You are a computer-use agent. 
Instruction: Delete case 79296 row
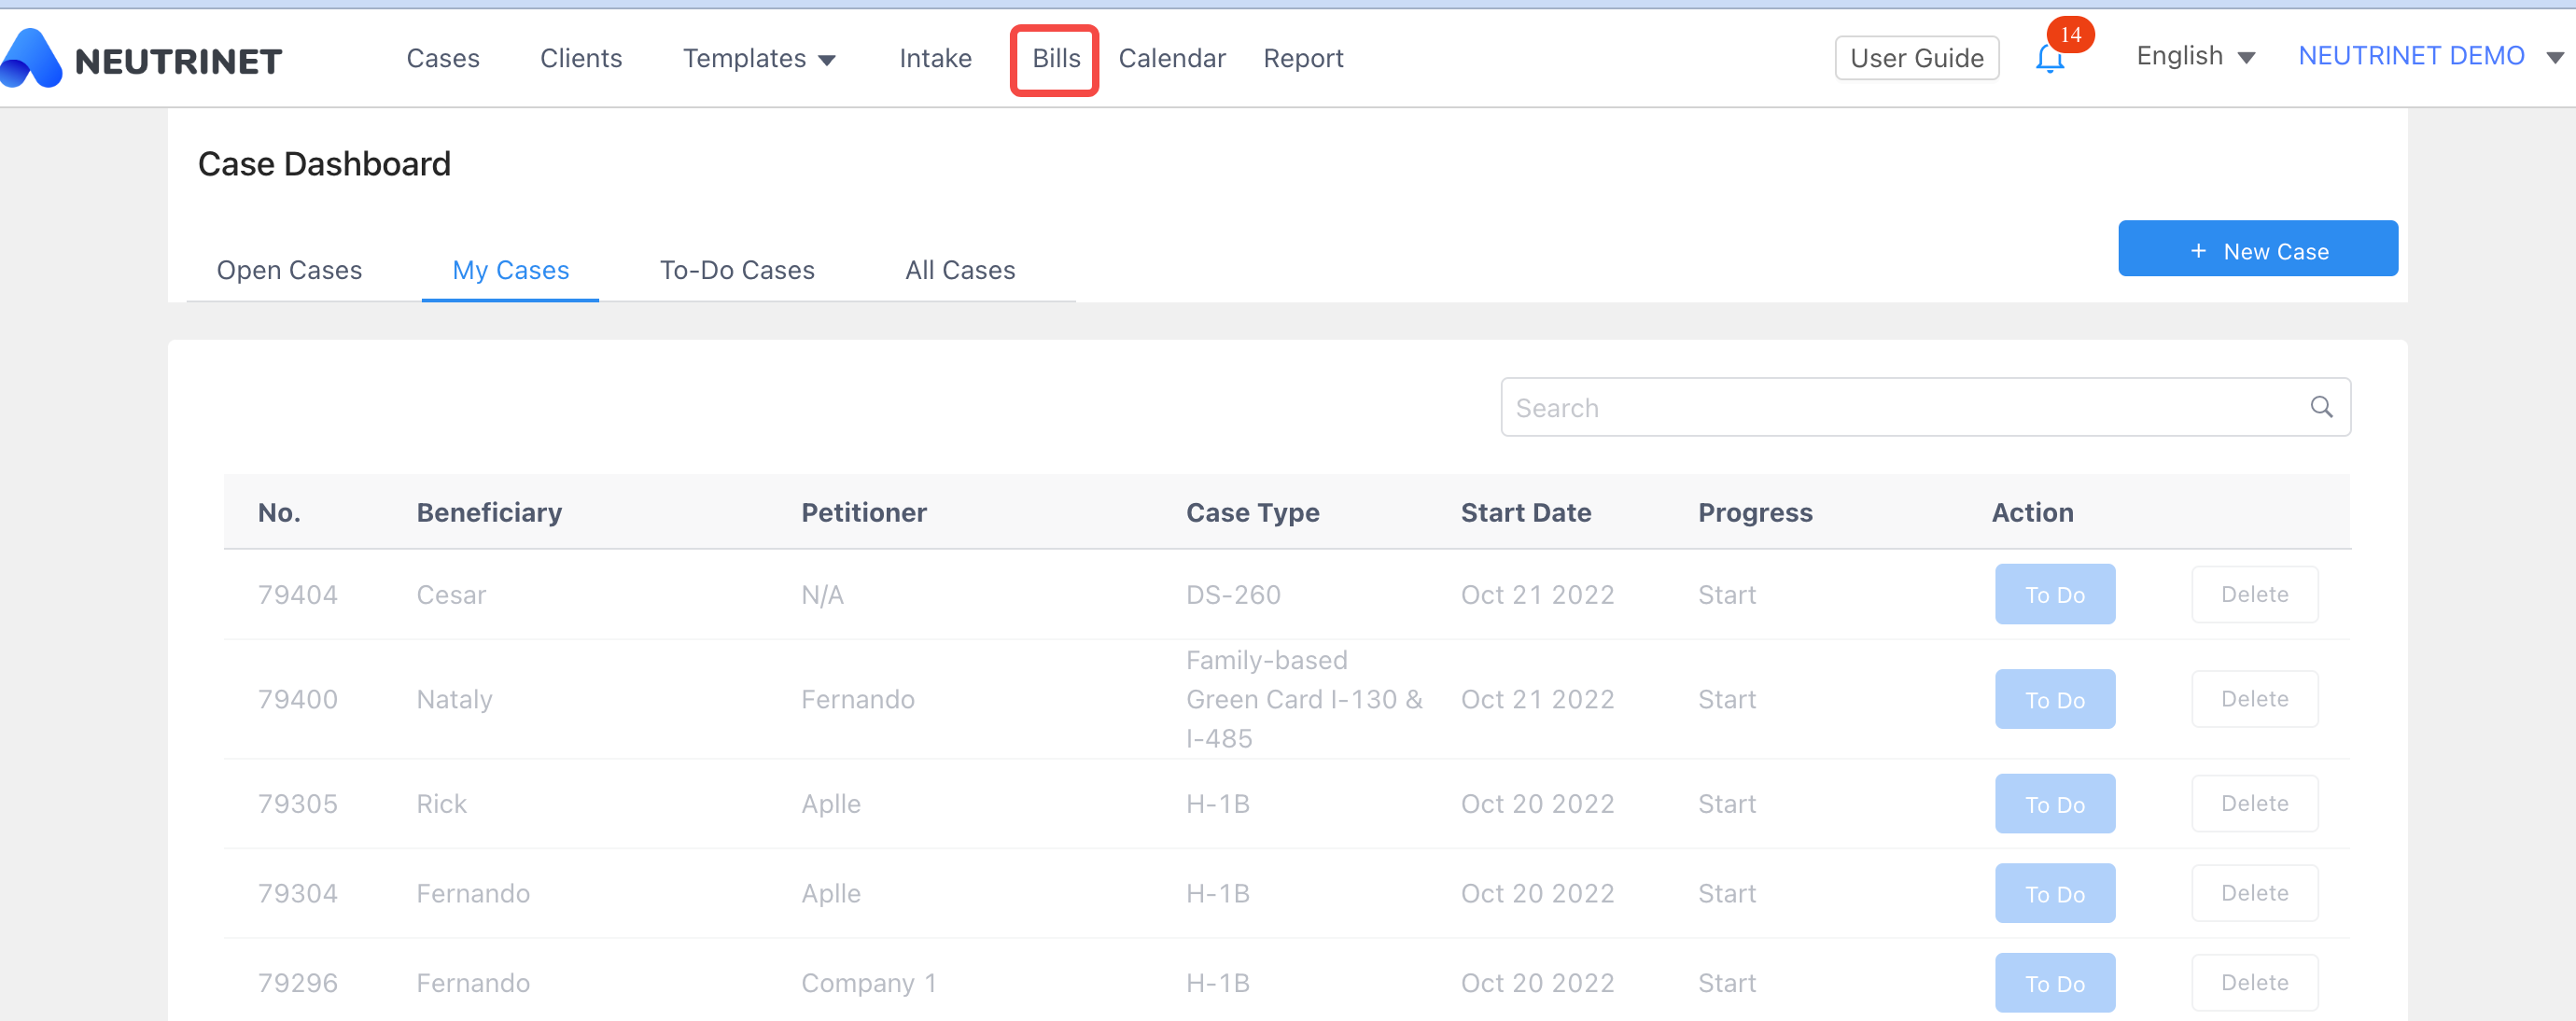click(2254, 982)
